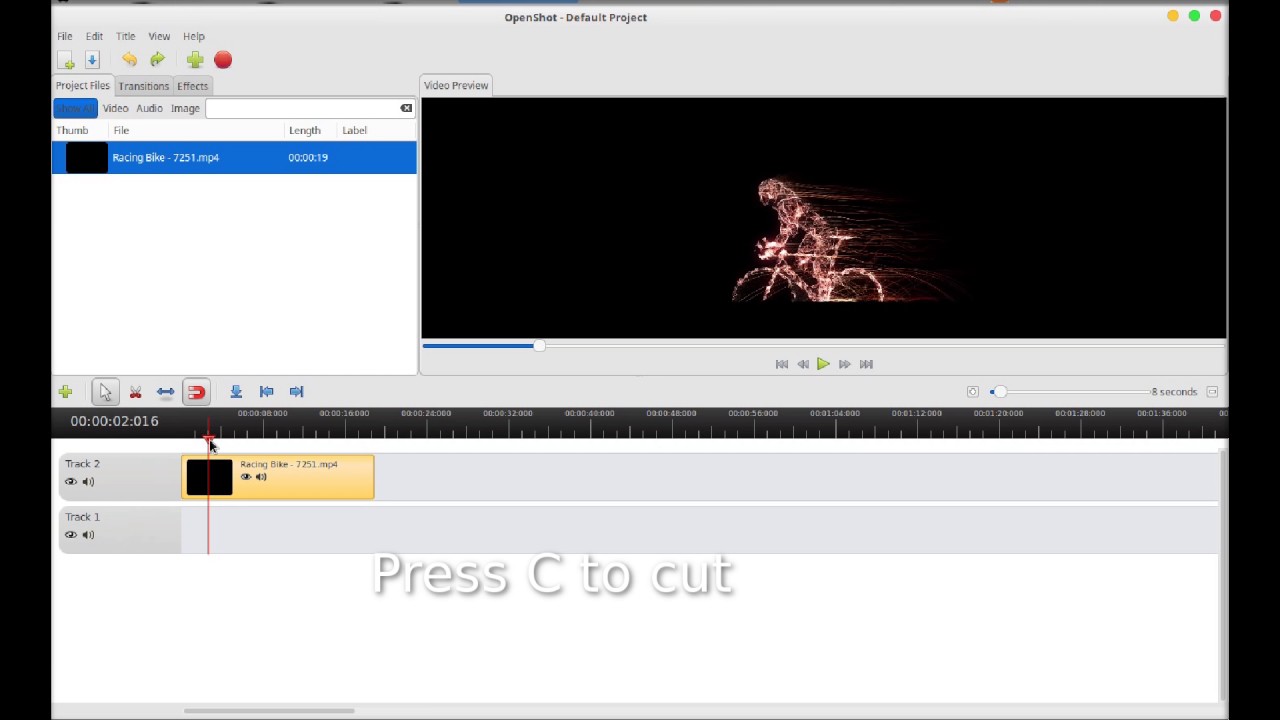This screenshot has height=720, width=1280.
Task: Click the Track 1 label
Action: pyautogui.click(x=82, y=517)
